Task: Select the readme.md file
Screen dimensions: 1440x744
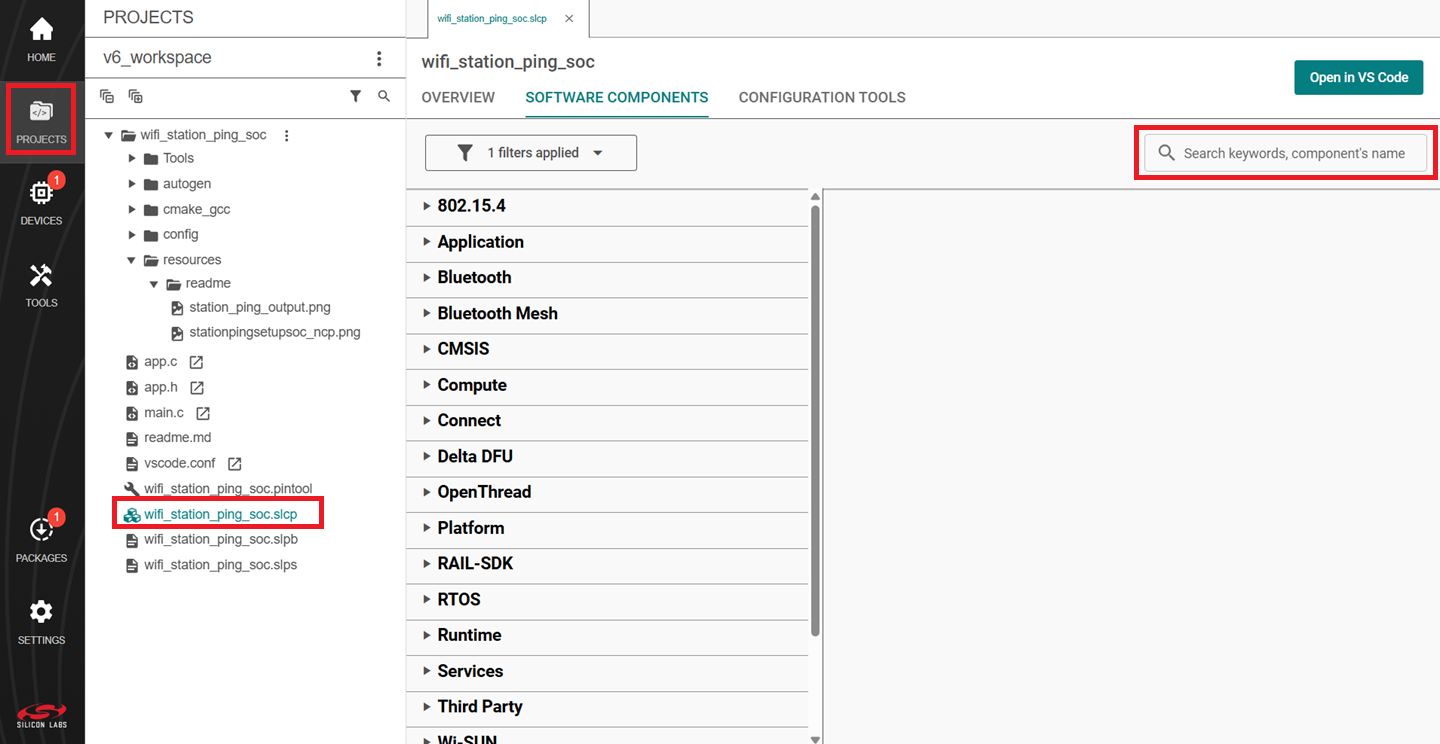Action: pyautogui.click(x=177, y=438)
